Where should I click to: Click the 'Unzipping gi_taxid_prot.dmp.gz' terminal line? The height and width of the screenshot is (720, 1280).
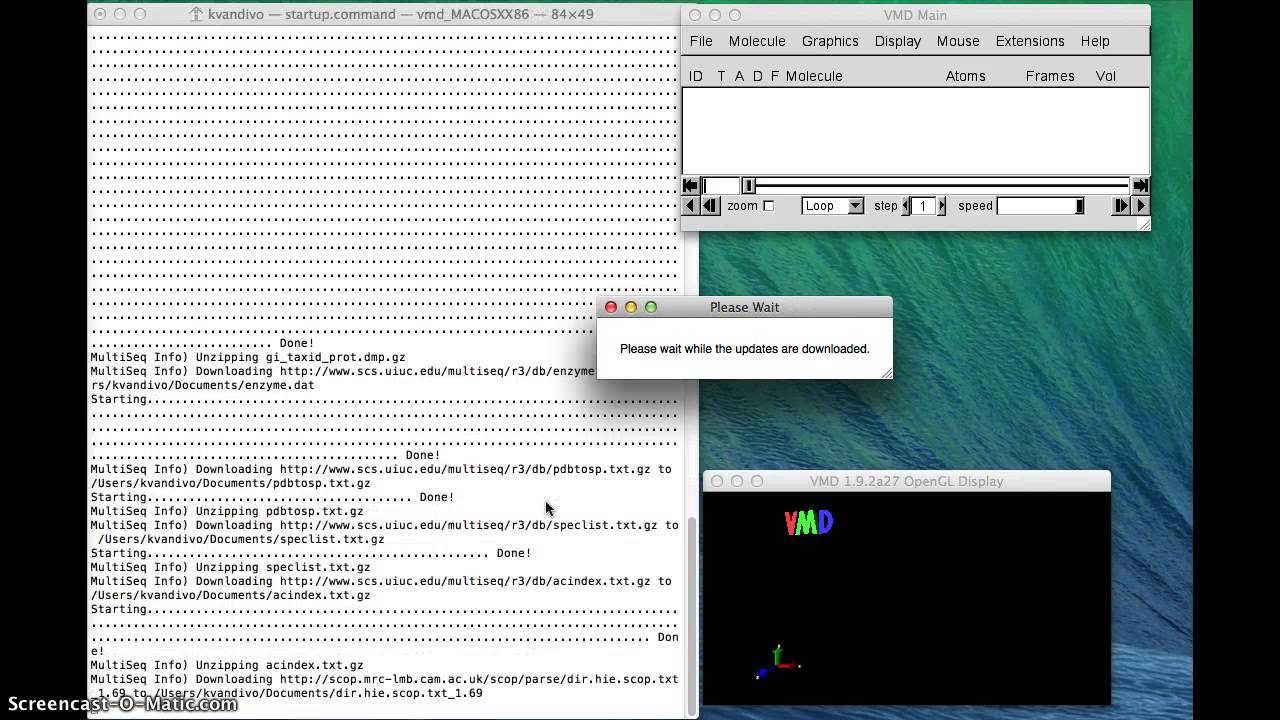coord(248,357)
